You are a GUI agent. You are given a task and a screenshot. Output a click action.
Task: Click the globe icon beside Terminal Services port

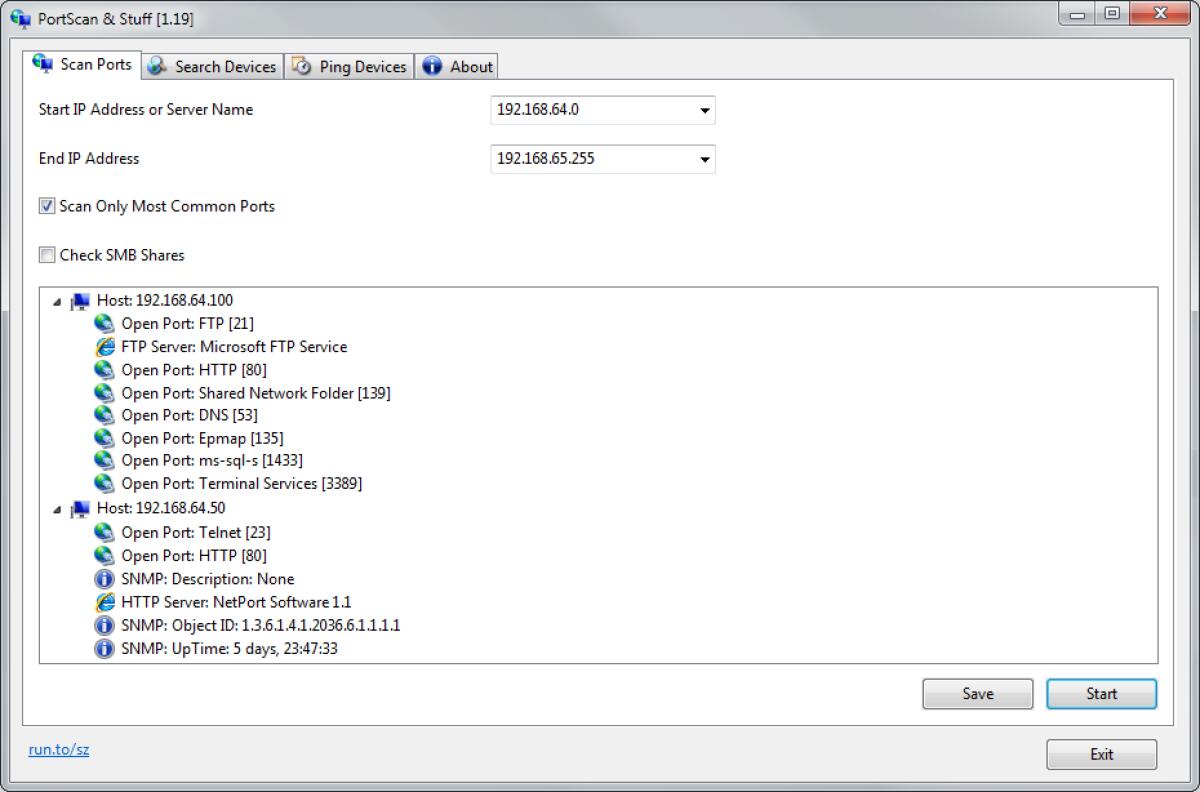[104, 483]
